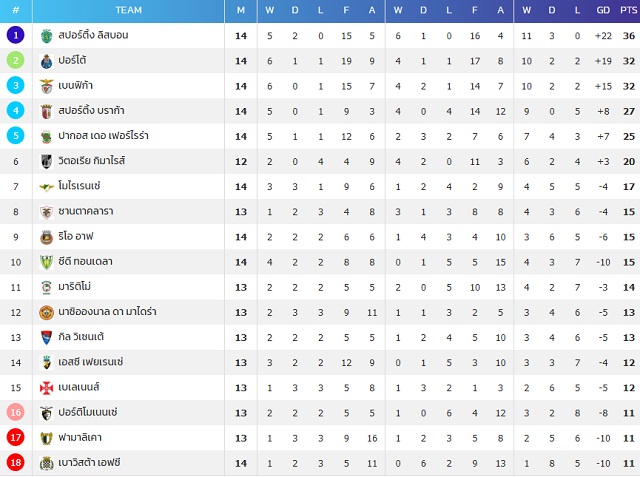Click the M matches column header
The image size is (640, 477).
pyautogui.click(x=241, y=10)
